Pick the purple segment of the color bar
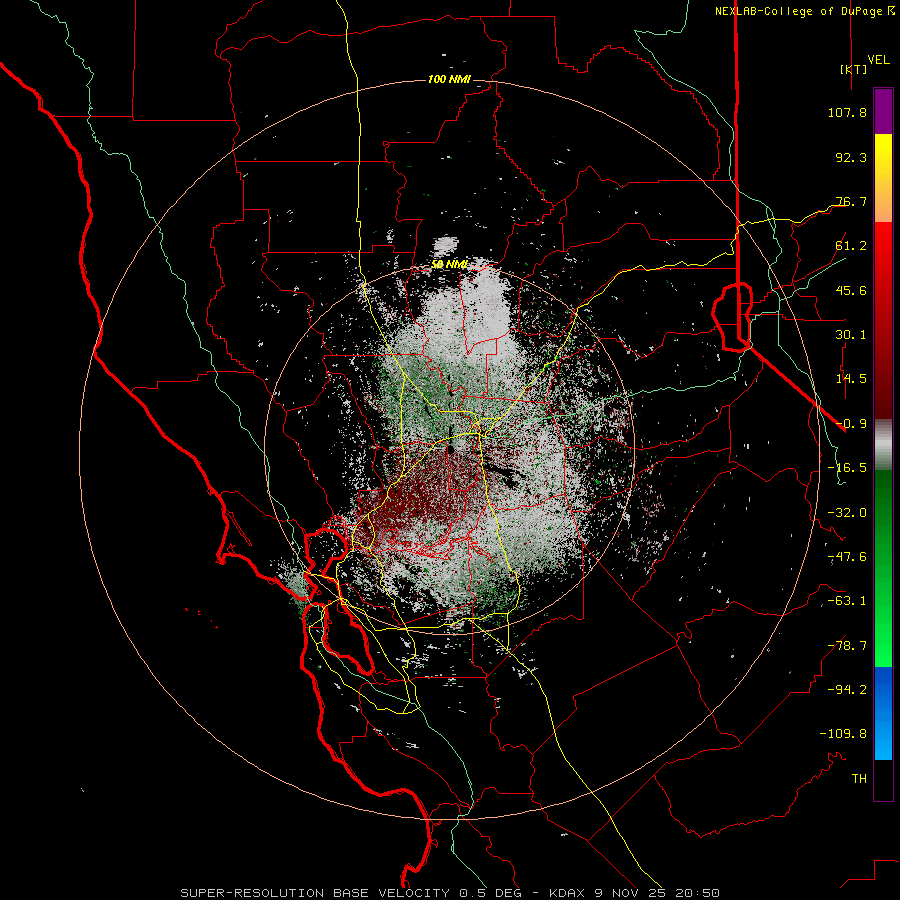Viewport: 900px width, 900px height. pos(883,111)
